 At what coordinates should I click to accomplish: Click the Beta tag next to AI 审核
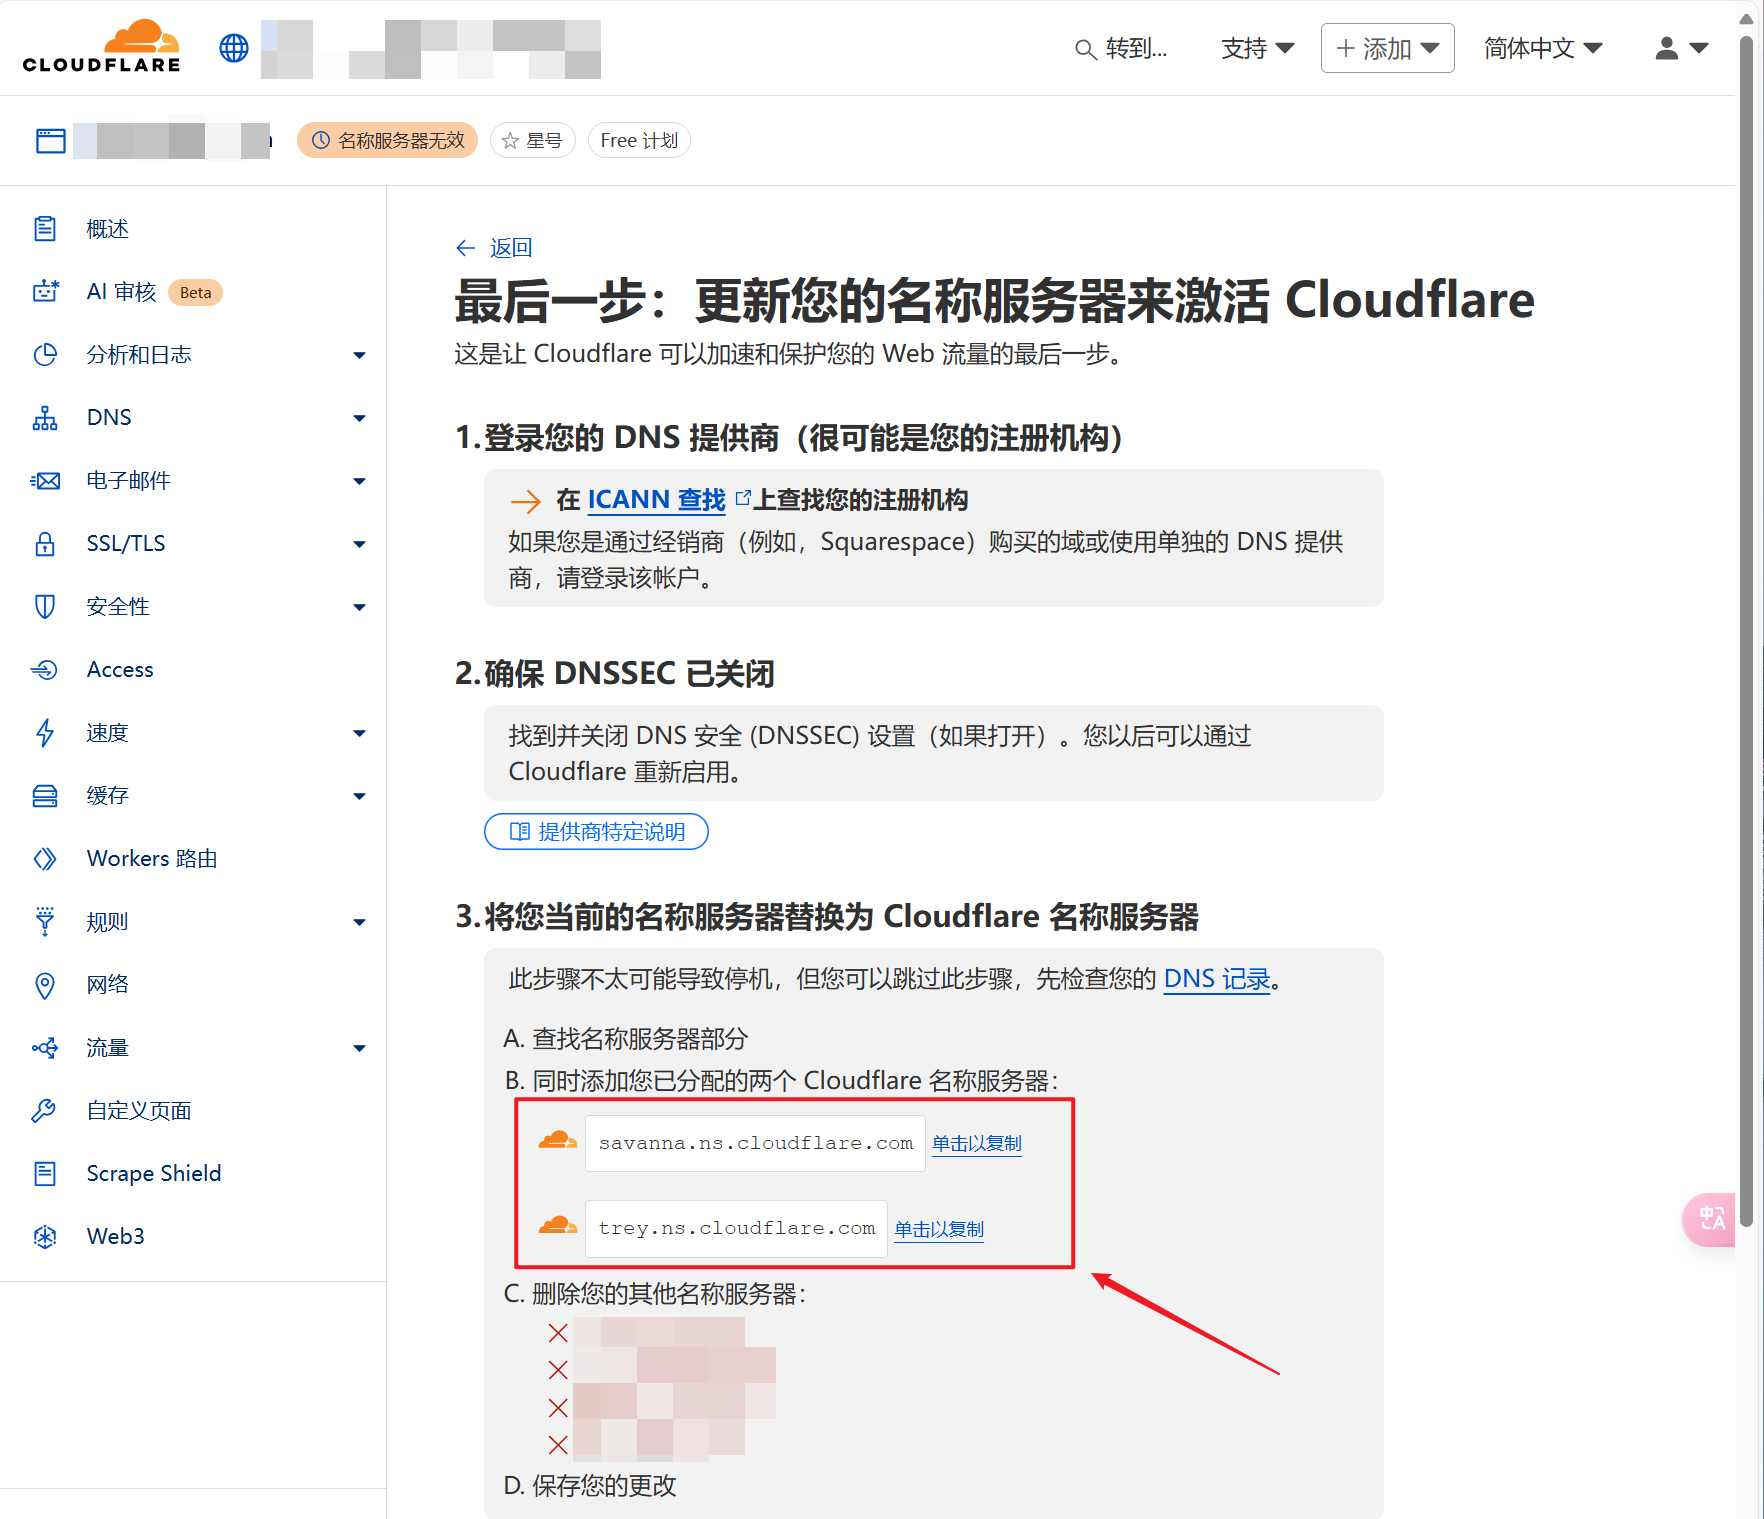coord(195,292)
